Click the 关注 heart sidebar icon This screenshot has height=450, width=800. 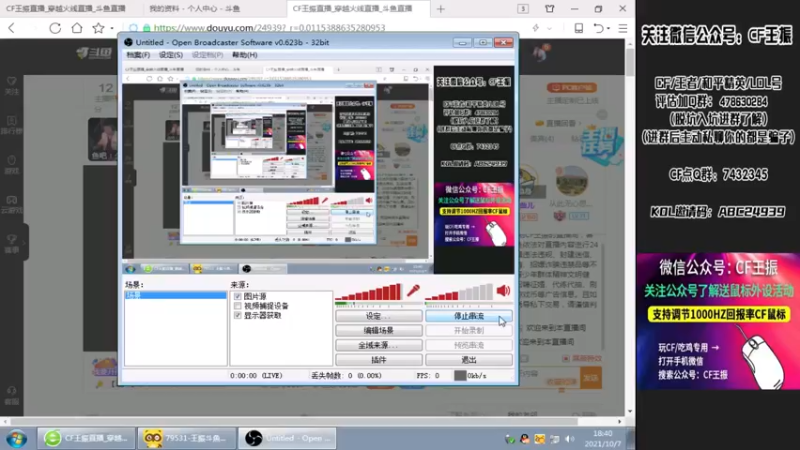[12, 85]
